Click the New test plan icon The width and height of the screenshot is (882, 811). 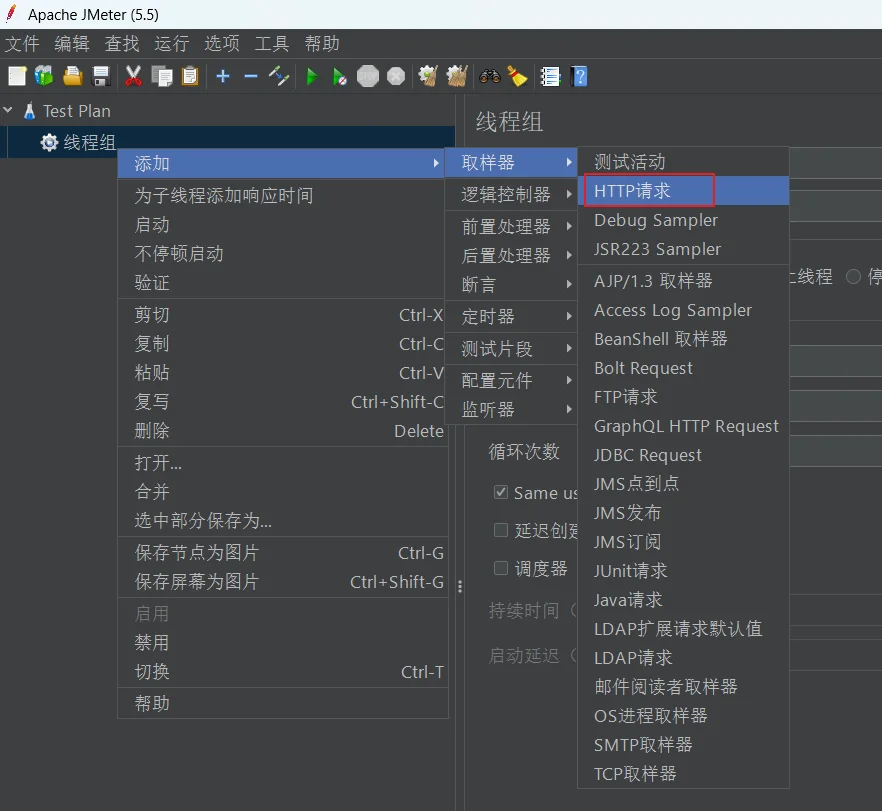(17, 76)
